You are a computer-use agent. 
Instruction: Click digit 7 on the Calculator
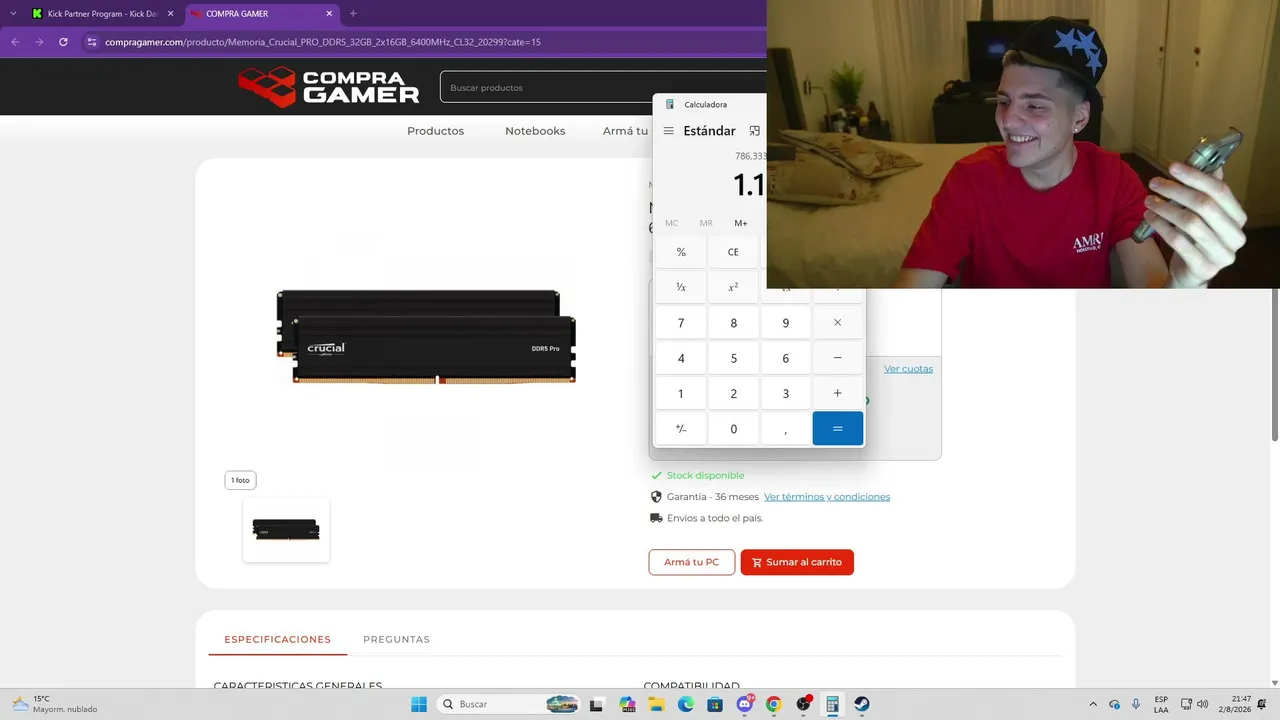click(x=681, y=323)
